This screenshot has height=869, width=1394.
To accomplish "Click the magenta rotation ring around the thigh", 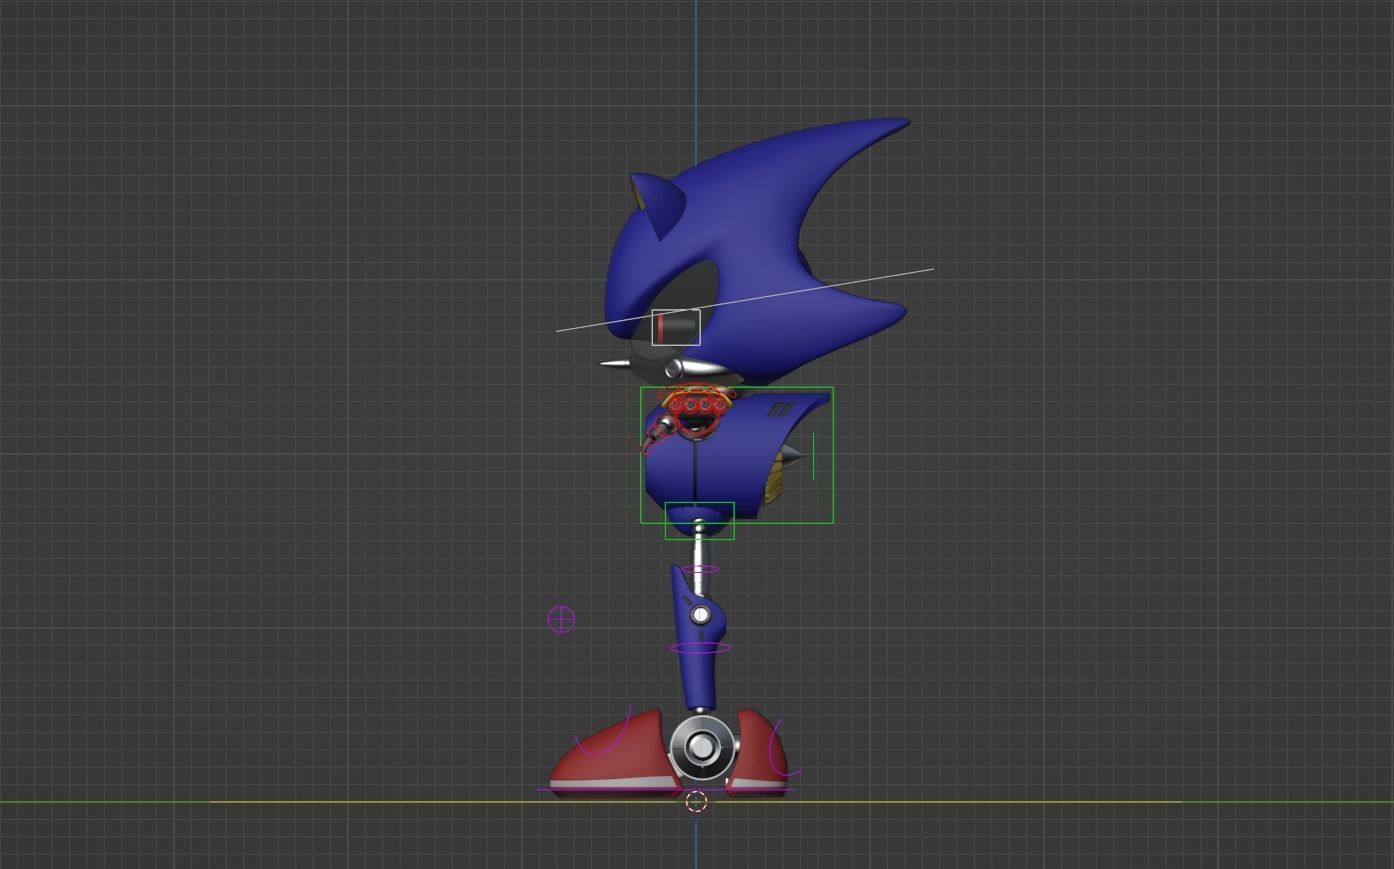I will click(700, 568).
